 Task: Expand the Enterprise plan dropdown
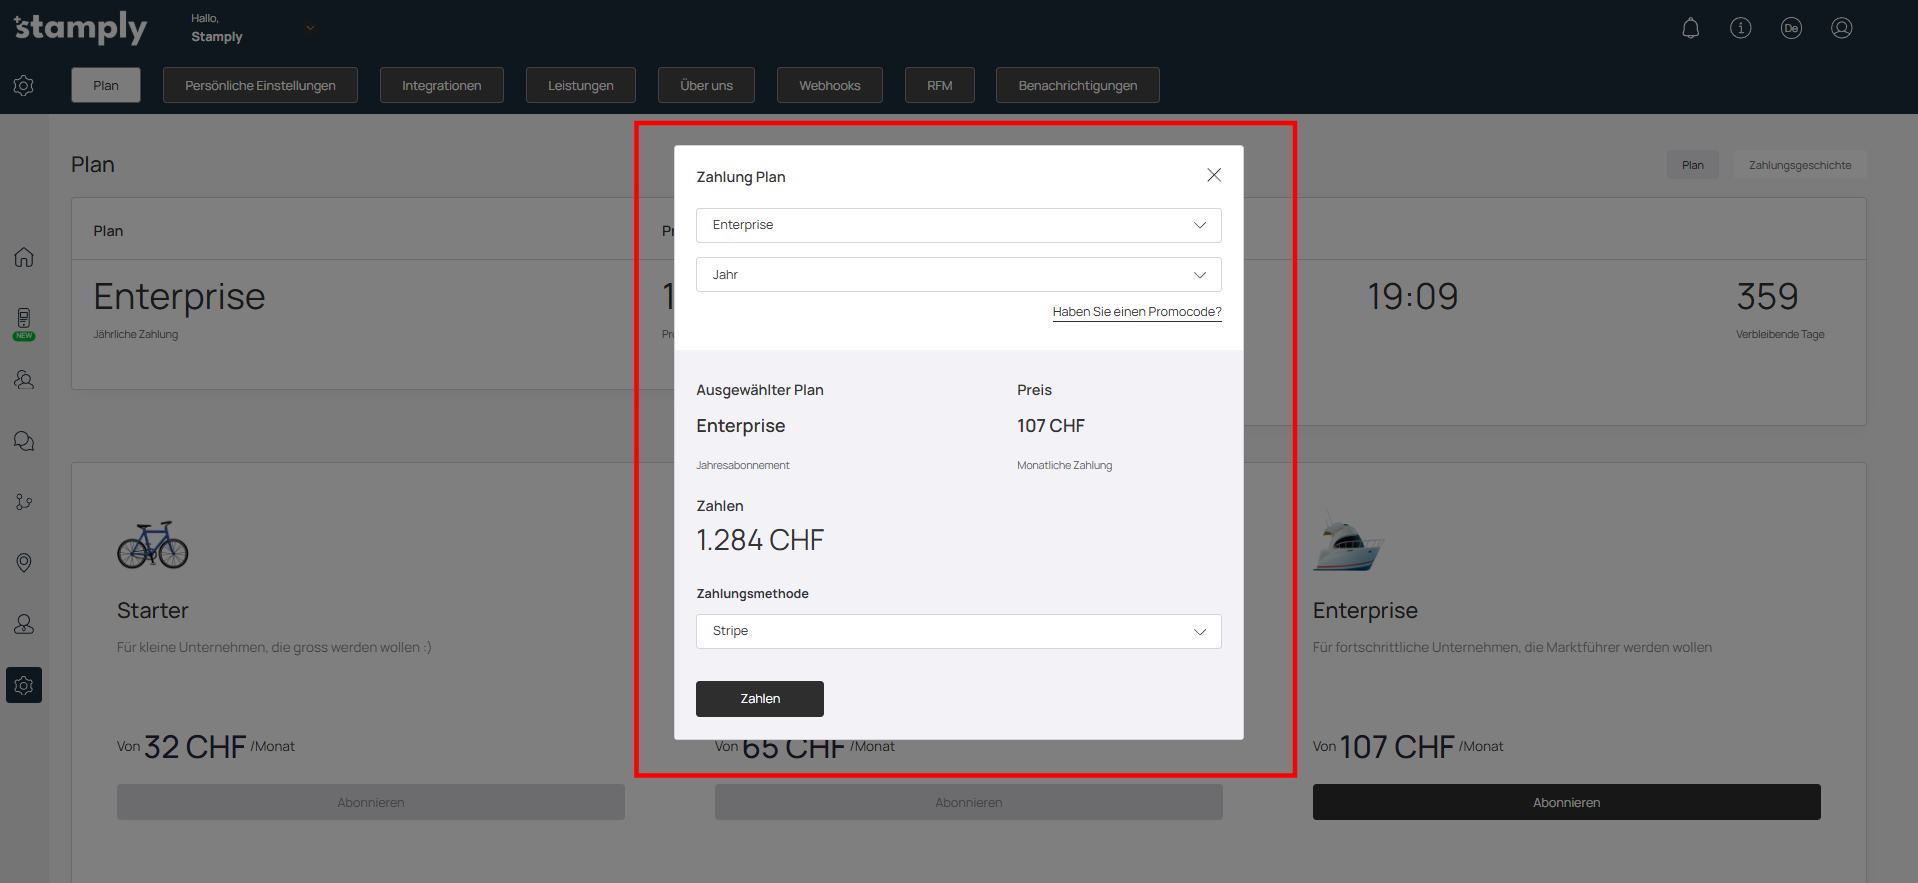(x=958, y=225)
